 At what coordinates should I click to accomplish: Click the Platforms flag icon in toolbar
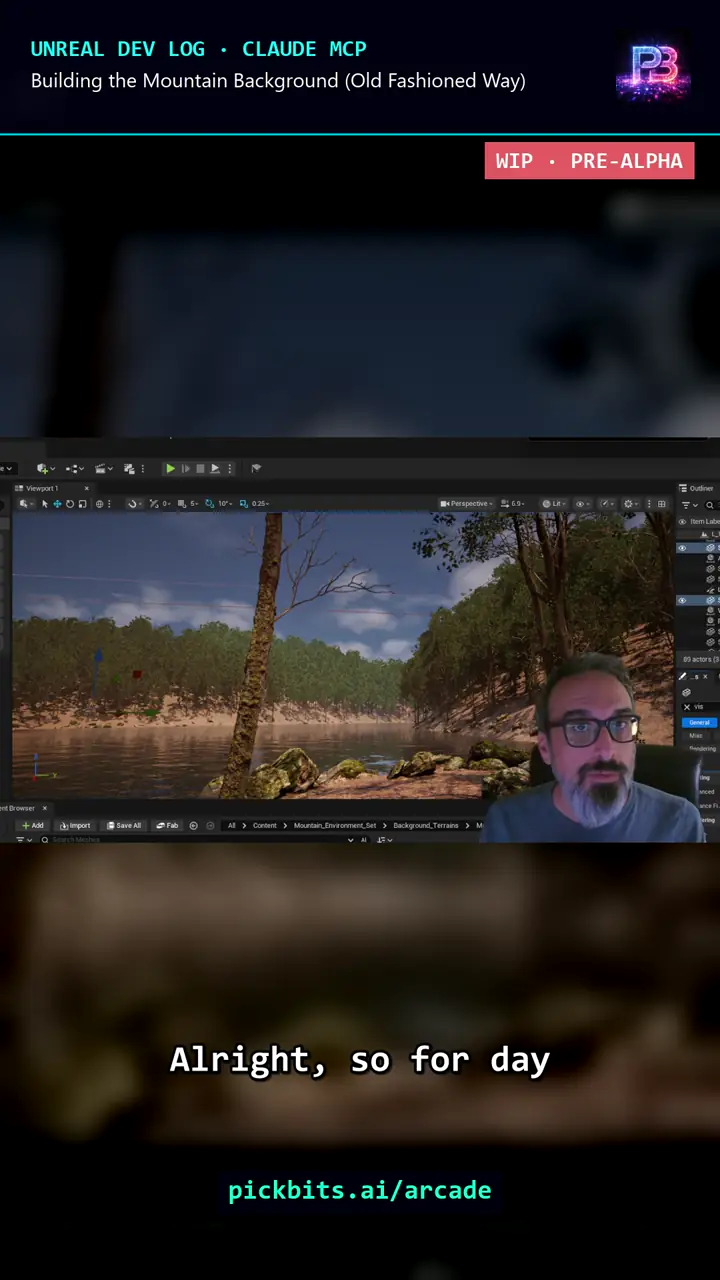click(x=256, y=468)
